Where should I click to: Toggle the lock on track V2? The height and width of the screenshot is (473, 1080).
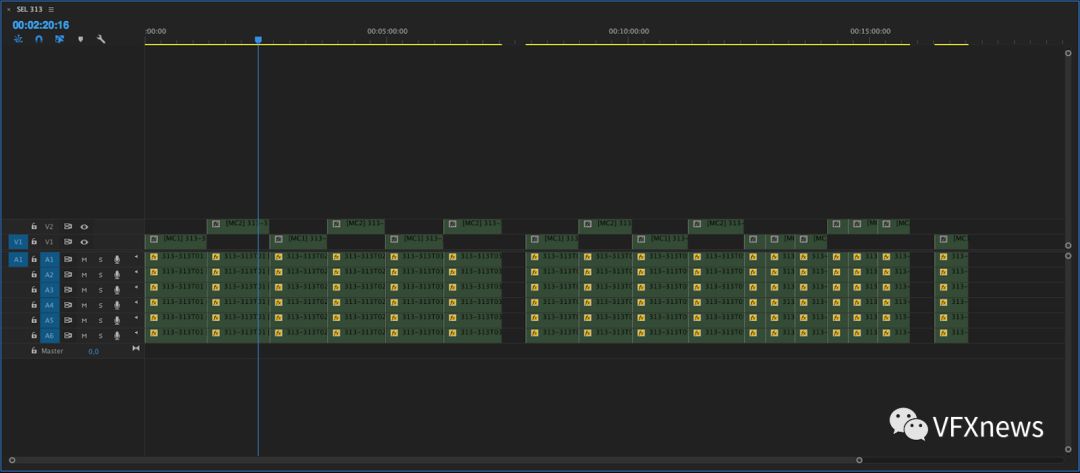34,226
